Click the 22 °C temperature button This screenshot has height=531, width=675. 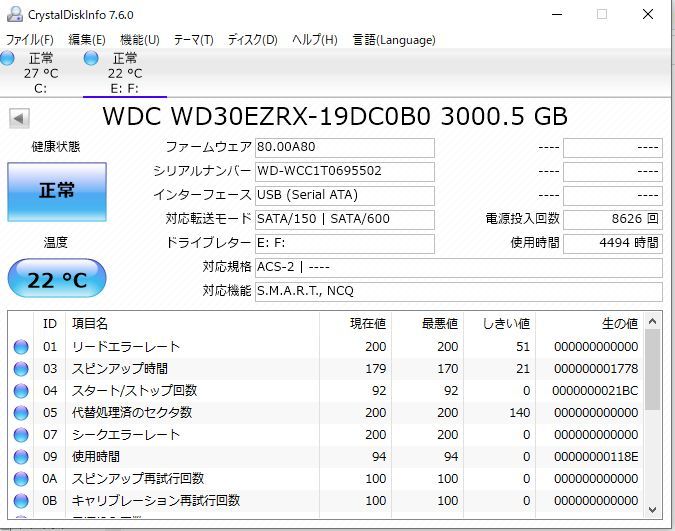pyautogui.click(x=57, y=279)
